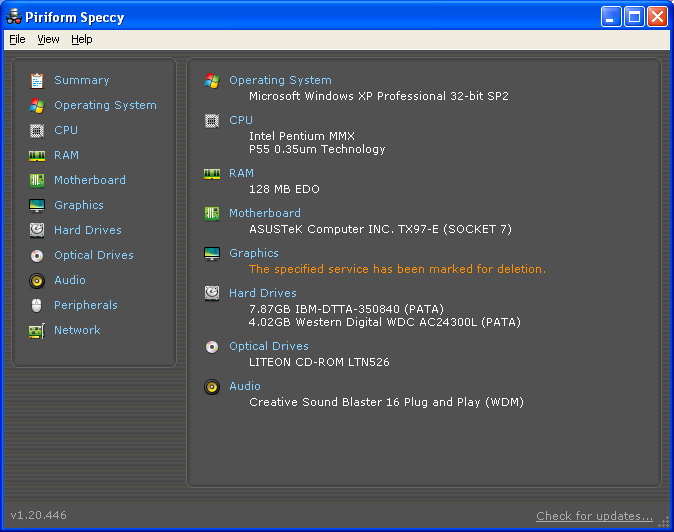Click the Optical Drives disc icon in sidebar
Image resolution: width=674 pixels, height=532 pixels.
[x=37, y=256]
